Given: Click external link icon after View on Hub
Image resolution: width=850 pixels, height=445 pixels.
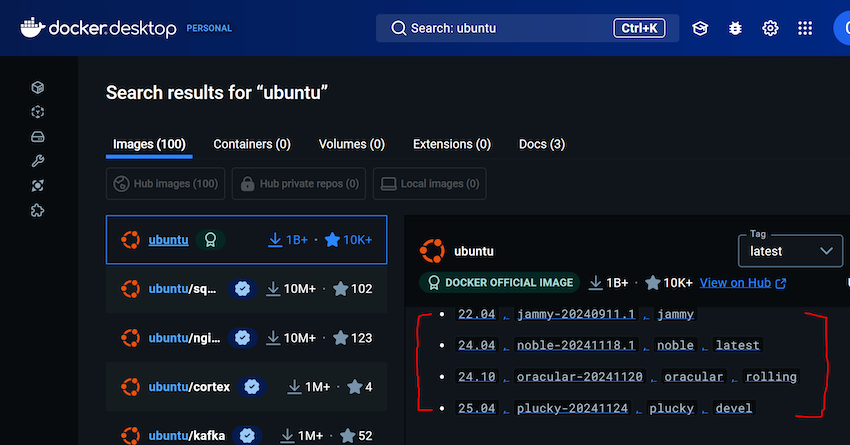Looking at the screenshot, I should tap(781, 283).
